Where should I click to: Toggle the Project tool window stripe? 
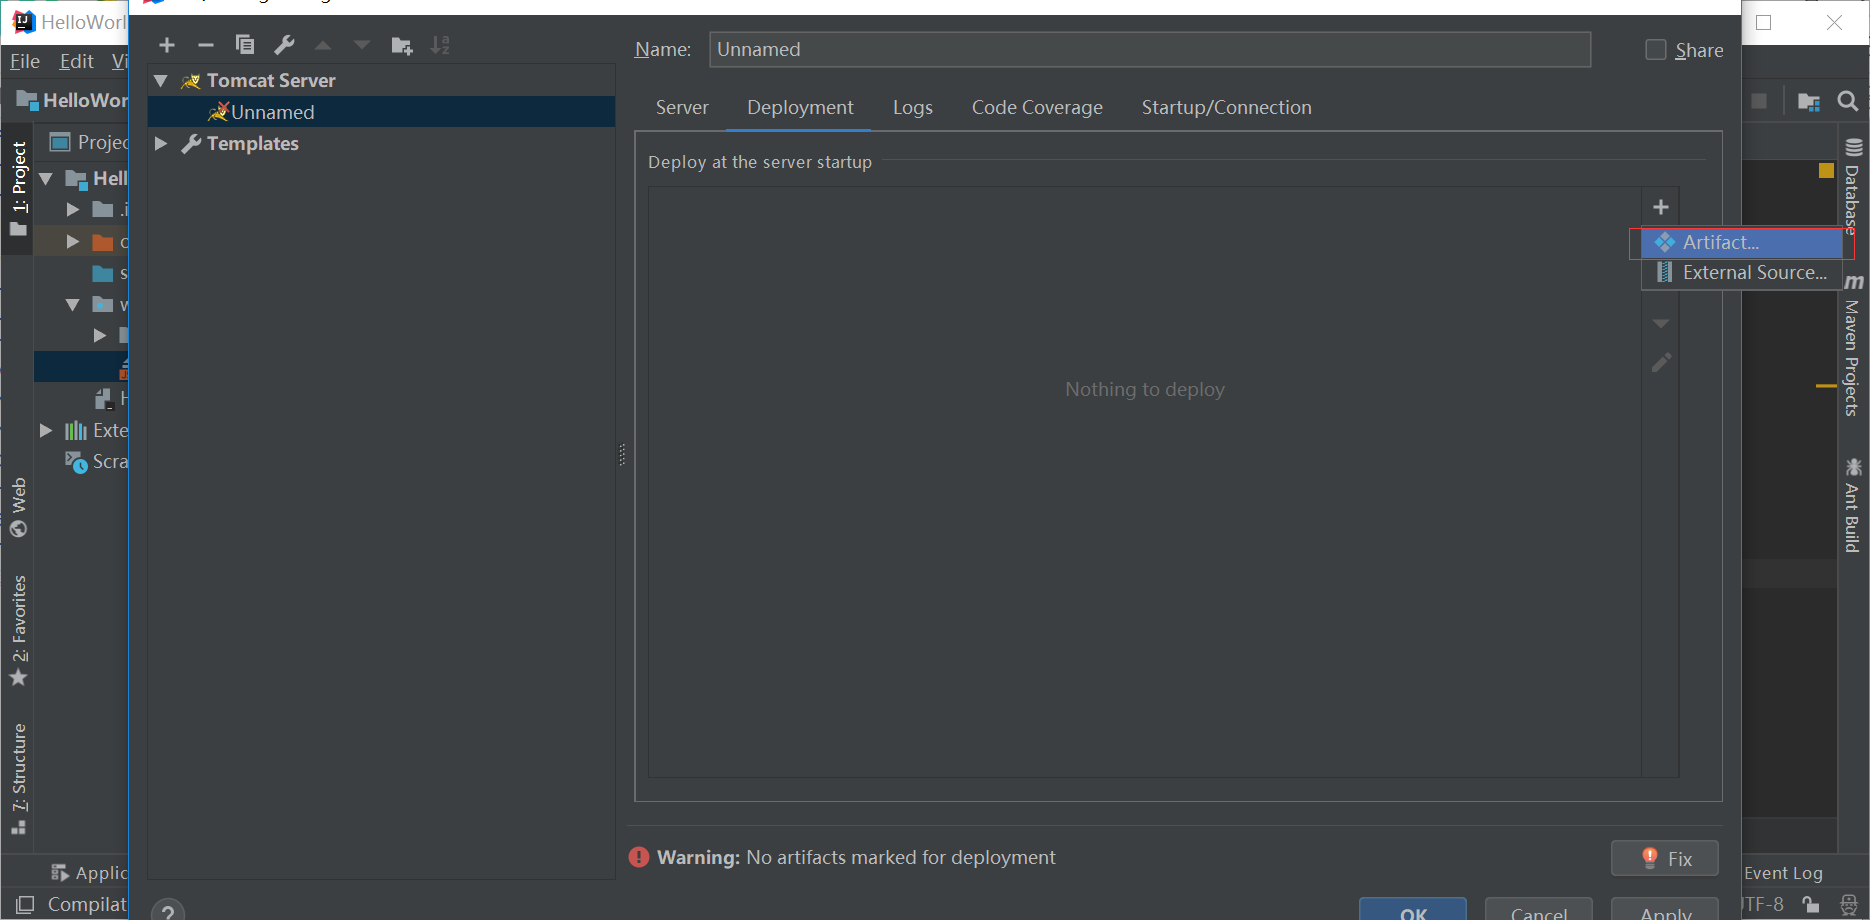pos(18,188)
